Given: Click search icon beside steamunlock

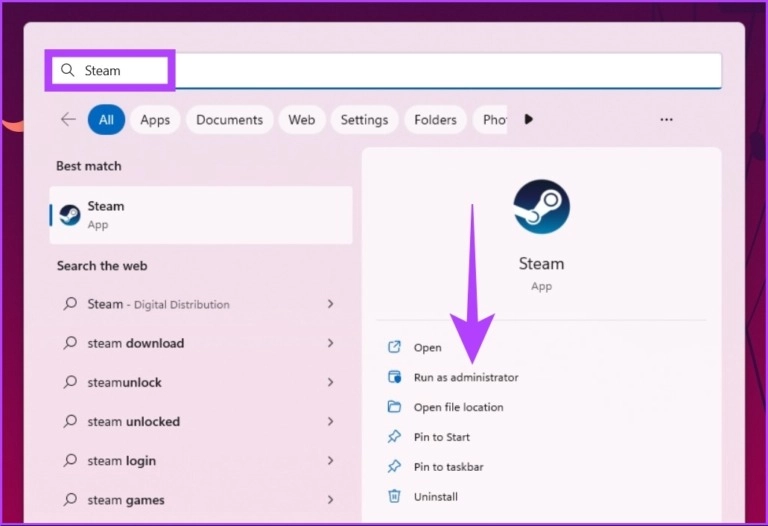Looking at the screenshot, I should pyautogui.click(x=70, y=382).
